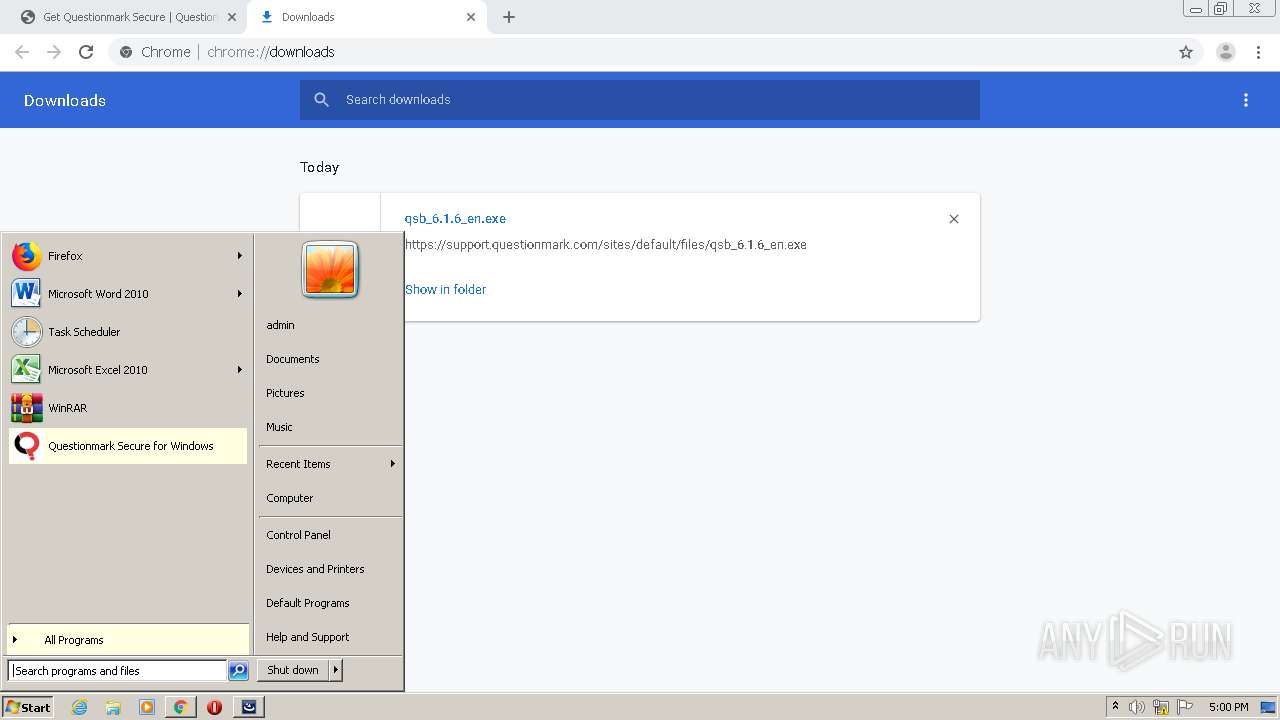The width and height of the screenshot is (1280, 720).
Task: Switch to the Get Questionmark Secure tab
Action: pyautogui.click(x=130, y=17)
